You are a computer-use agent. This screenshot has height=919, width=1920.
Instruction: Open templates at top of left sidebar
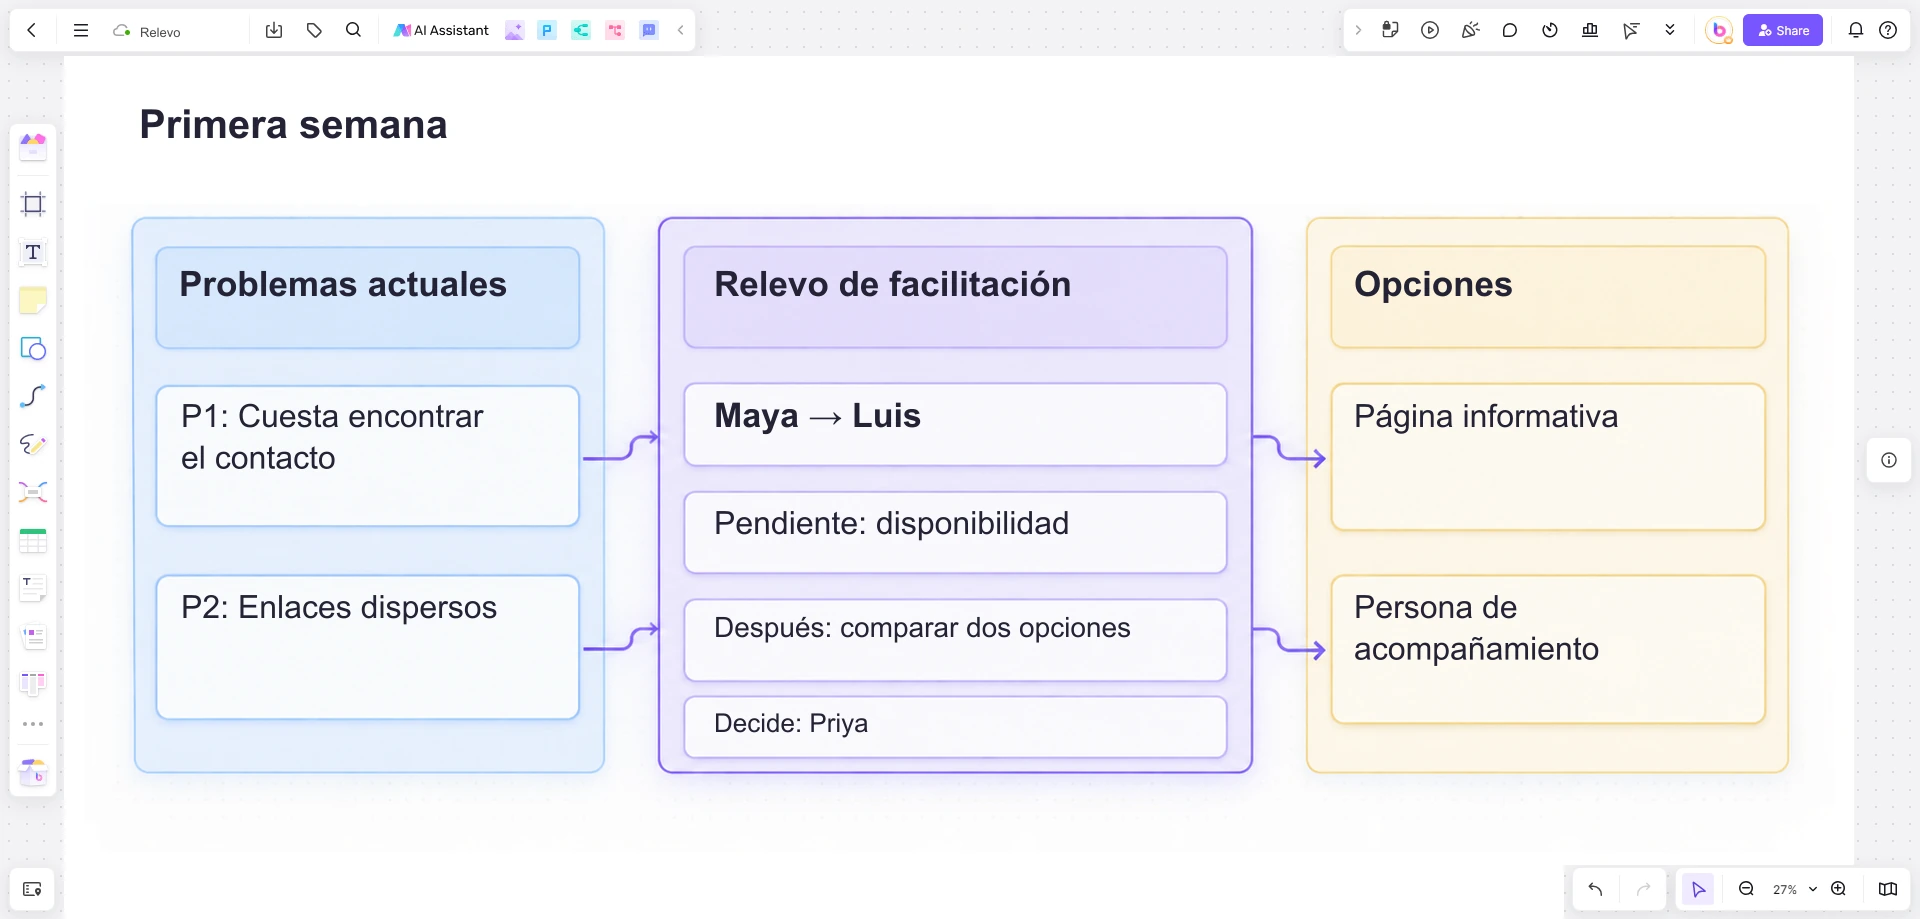pos(33,147)
